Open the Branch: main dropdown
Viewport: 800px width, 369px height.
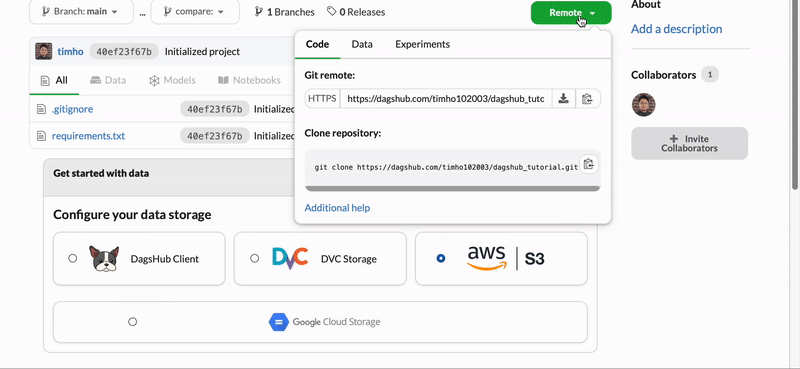(x=81, y=12)
